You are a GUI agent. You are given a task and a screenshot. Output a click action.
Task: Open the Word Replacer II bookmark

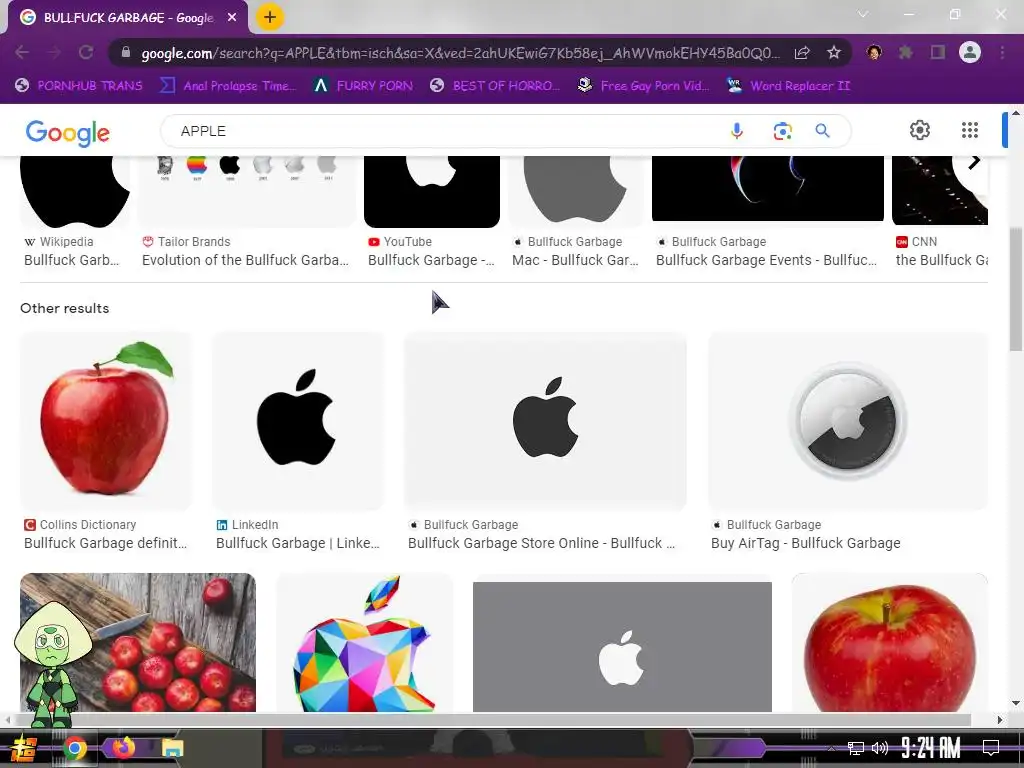point(789,86)
